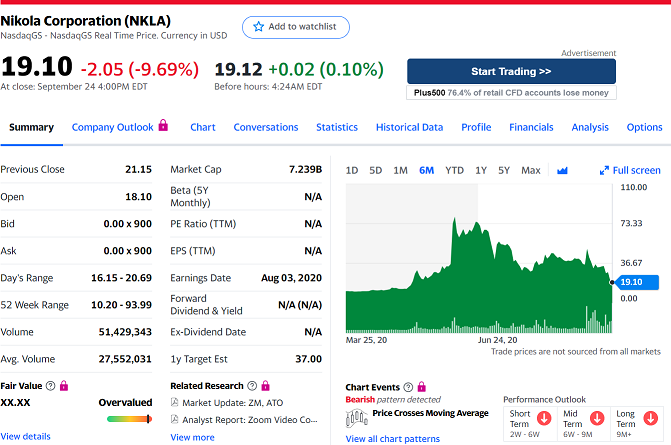Click the Short Term down arrow indicator

[x=544, y=418]
